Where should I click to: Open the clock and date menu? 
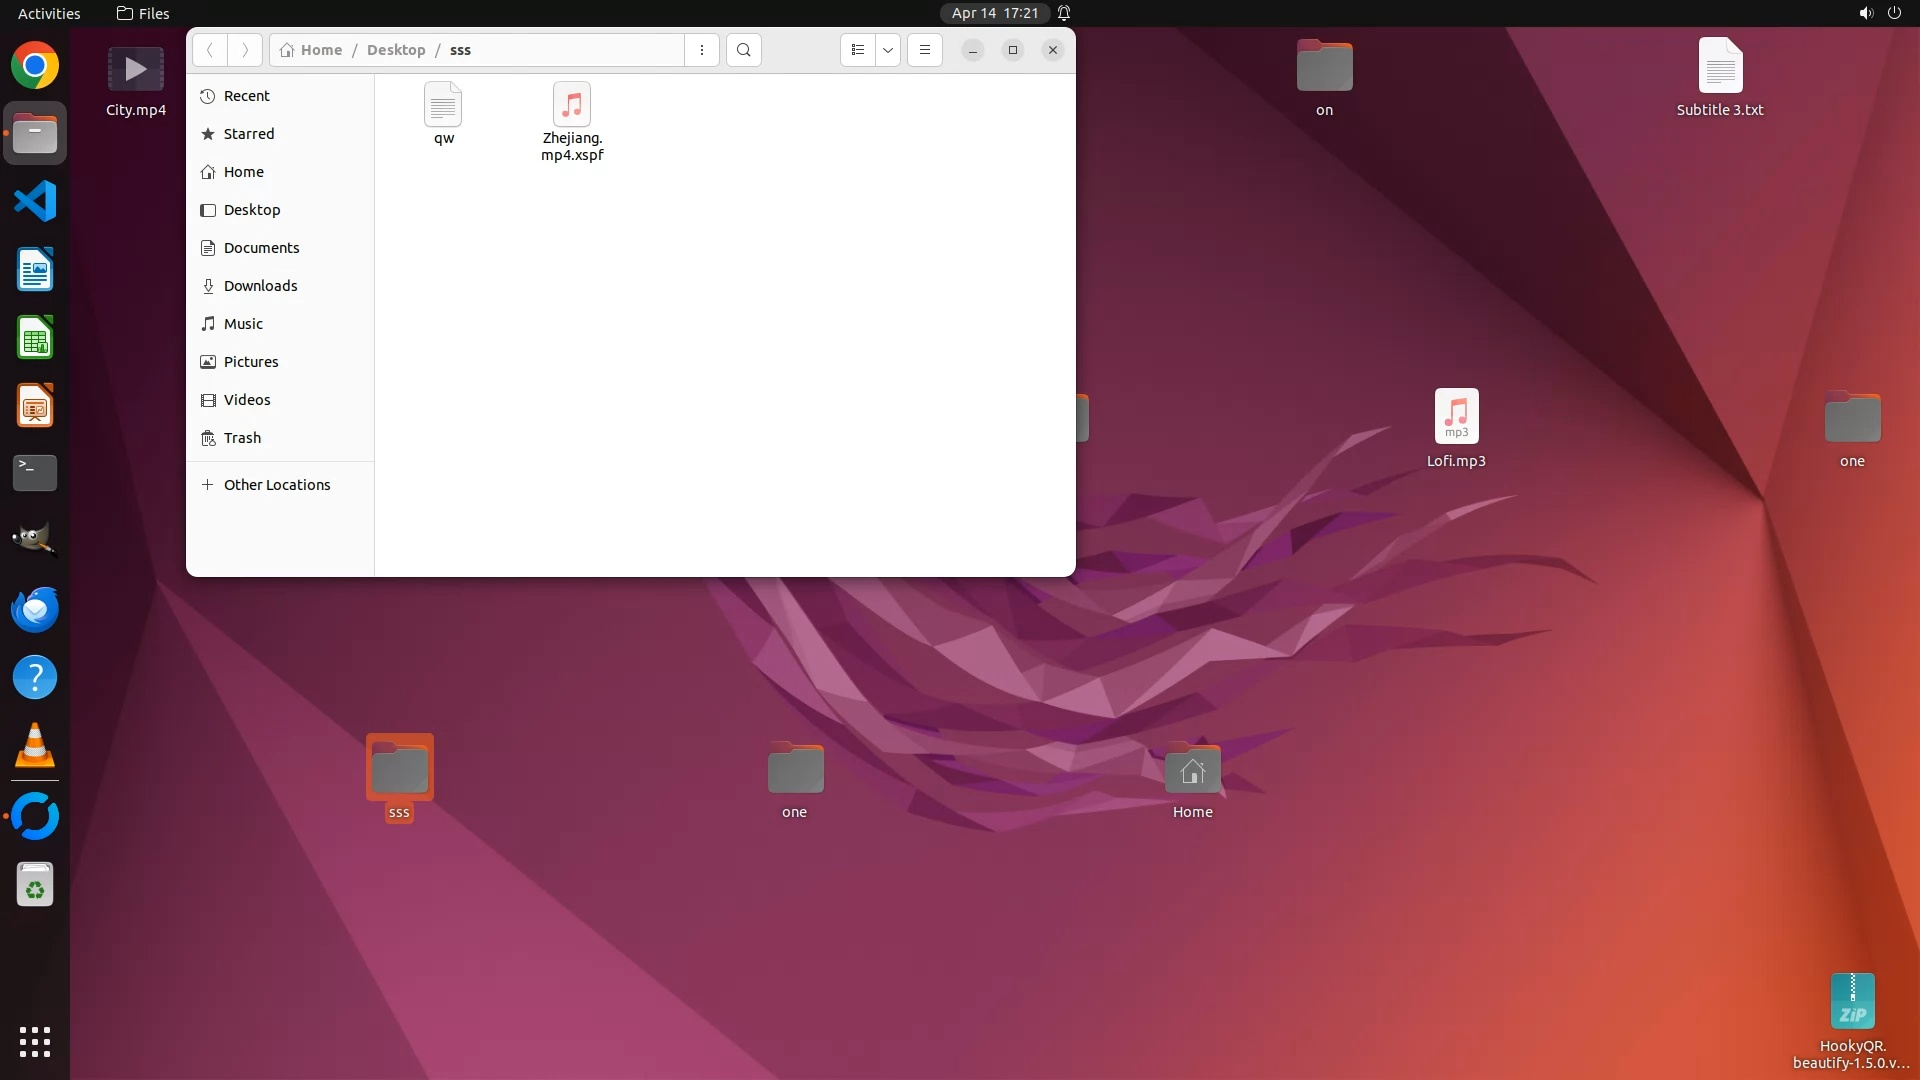tap(994, 13)
